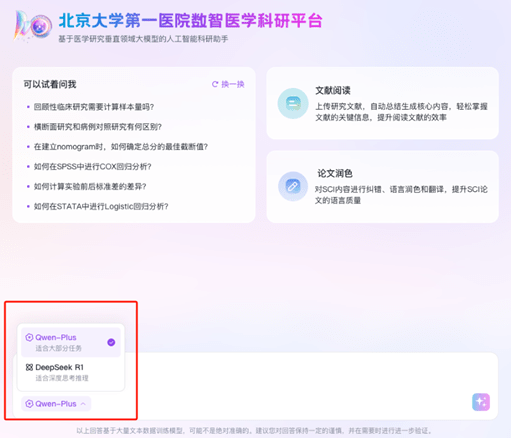Open the 论文润色 card
The image size is (511, 438).
click(383, 187)
